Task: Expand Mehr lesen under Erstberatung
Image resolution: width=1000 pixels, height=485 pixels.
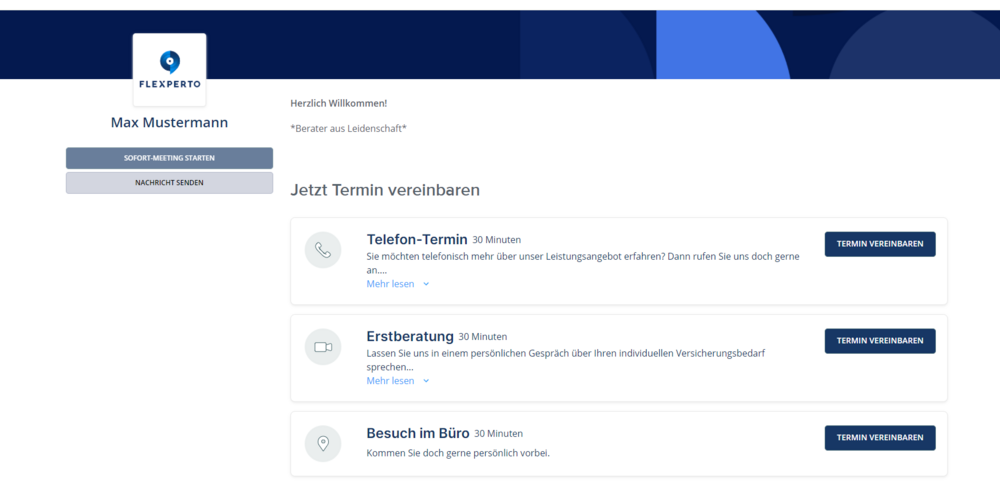Action: pos(390,381)
